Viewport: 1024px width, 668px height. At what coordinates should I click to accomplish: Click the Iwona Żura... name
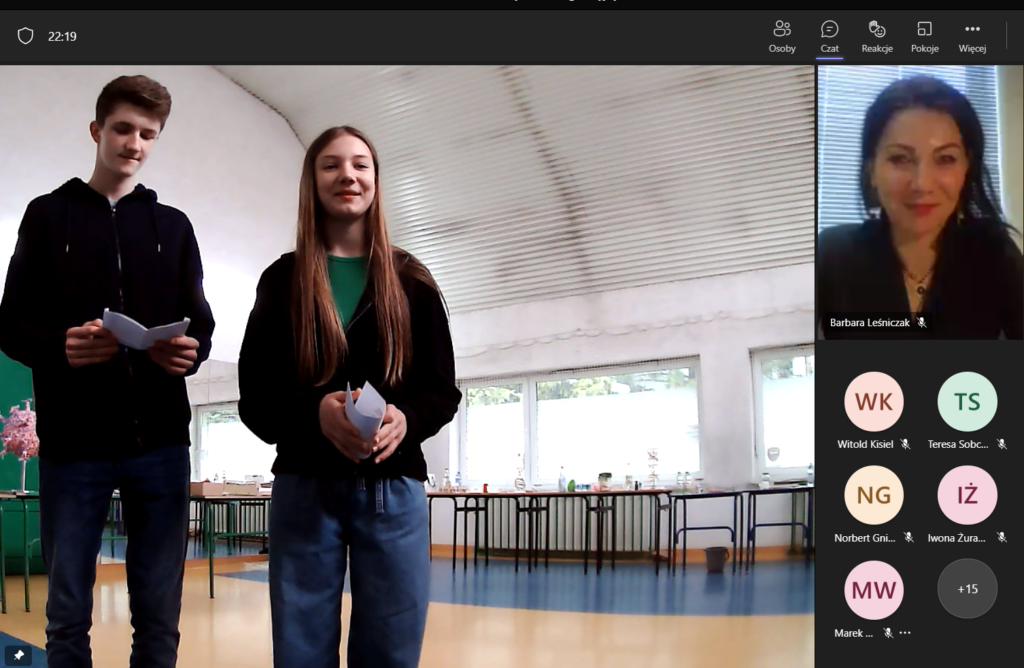point(957,538)
